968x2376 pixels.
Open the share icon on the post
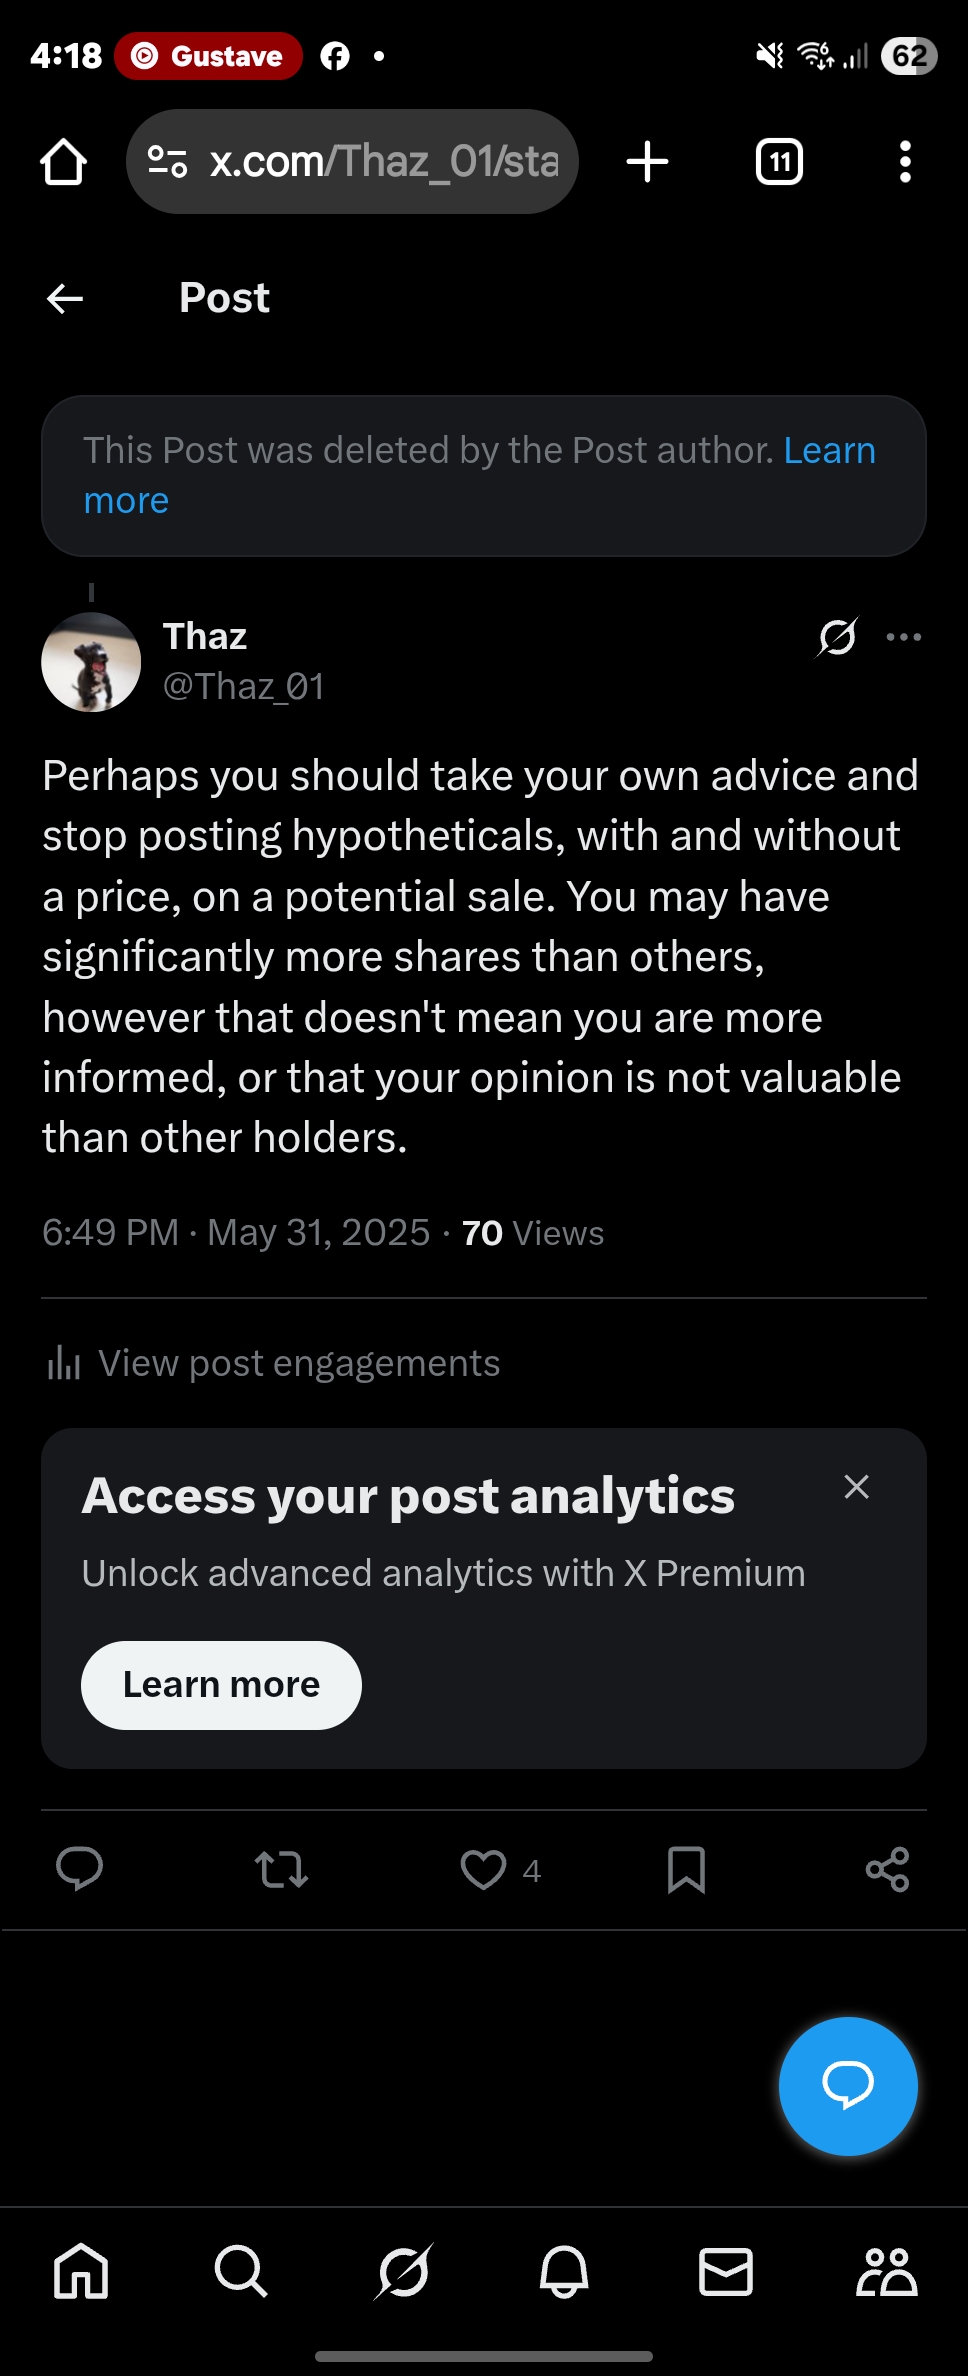(x=888, y=1869)
